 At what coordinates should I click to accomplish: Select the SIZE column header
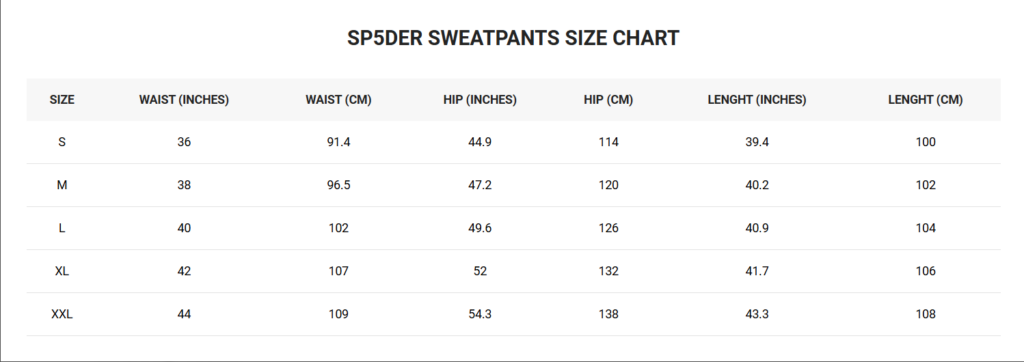pos(62,100)
